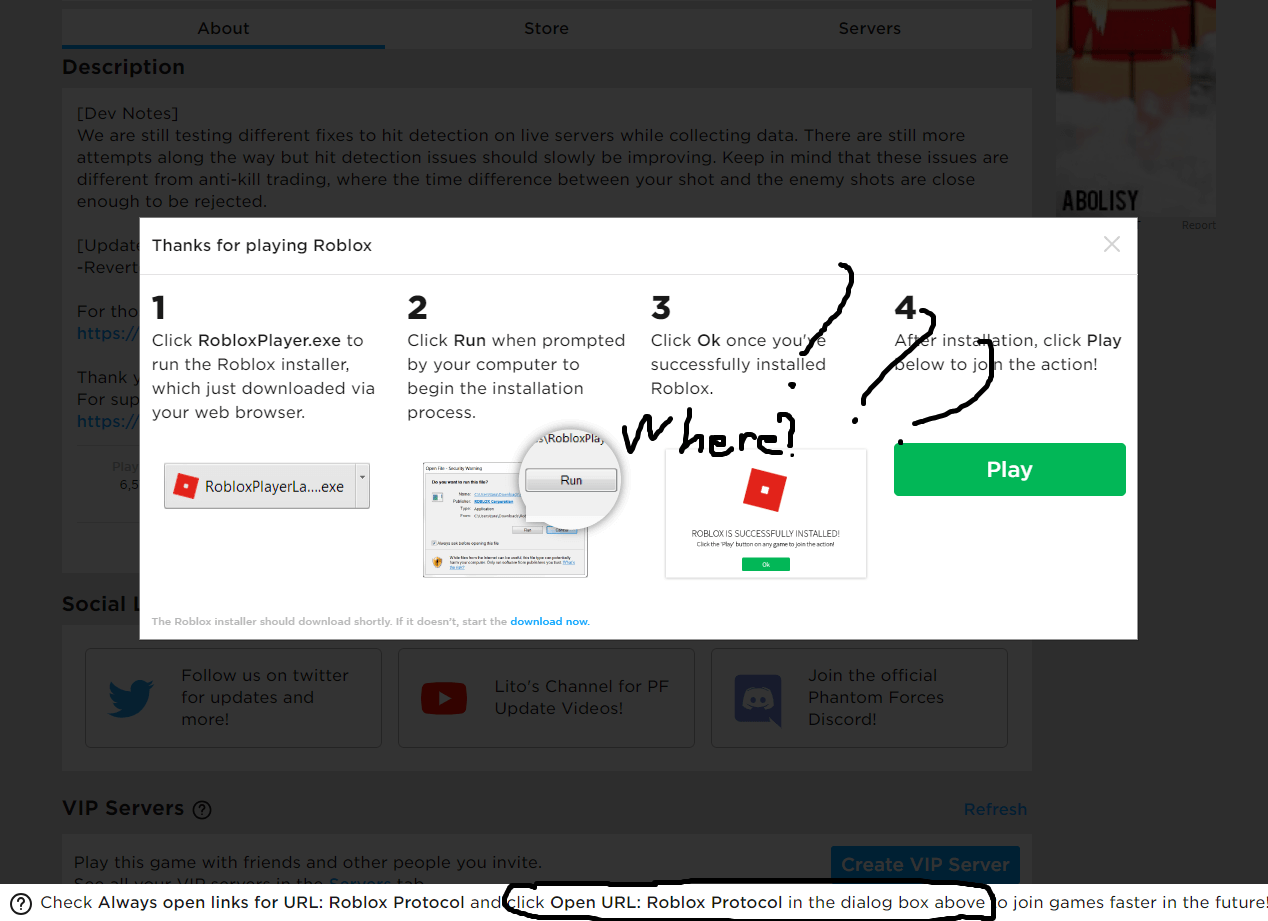
Task: Click the Report link under the ad
Action: coord(1198,225)
